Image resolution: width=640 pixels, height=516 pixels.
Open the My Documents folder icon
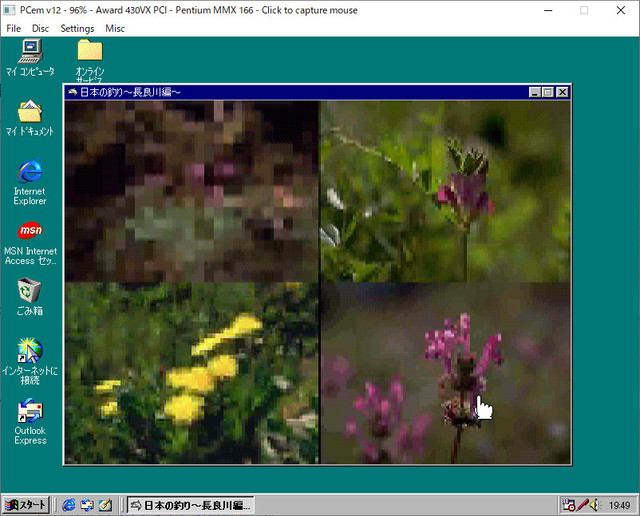30,118
